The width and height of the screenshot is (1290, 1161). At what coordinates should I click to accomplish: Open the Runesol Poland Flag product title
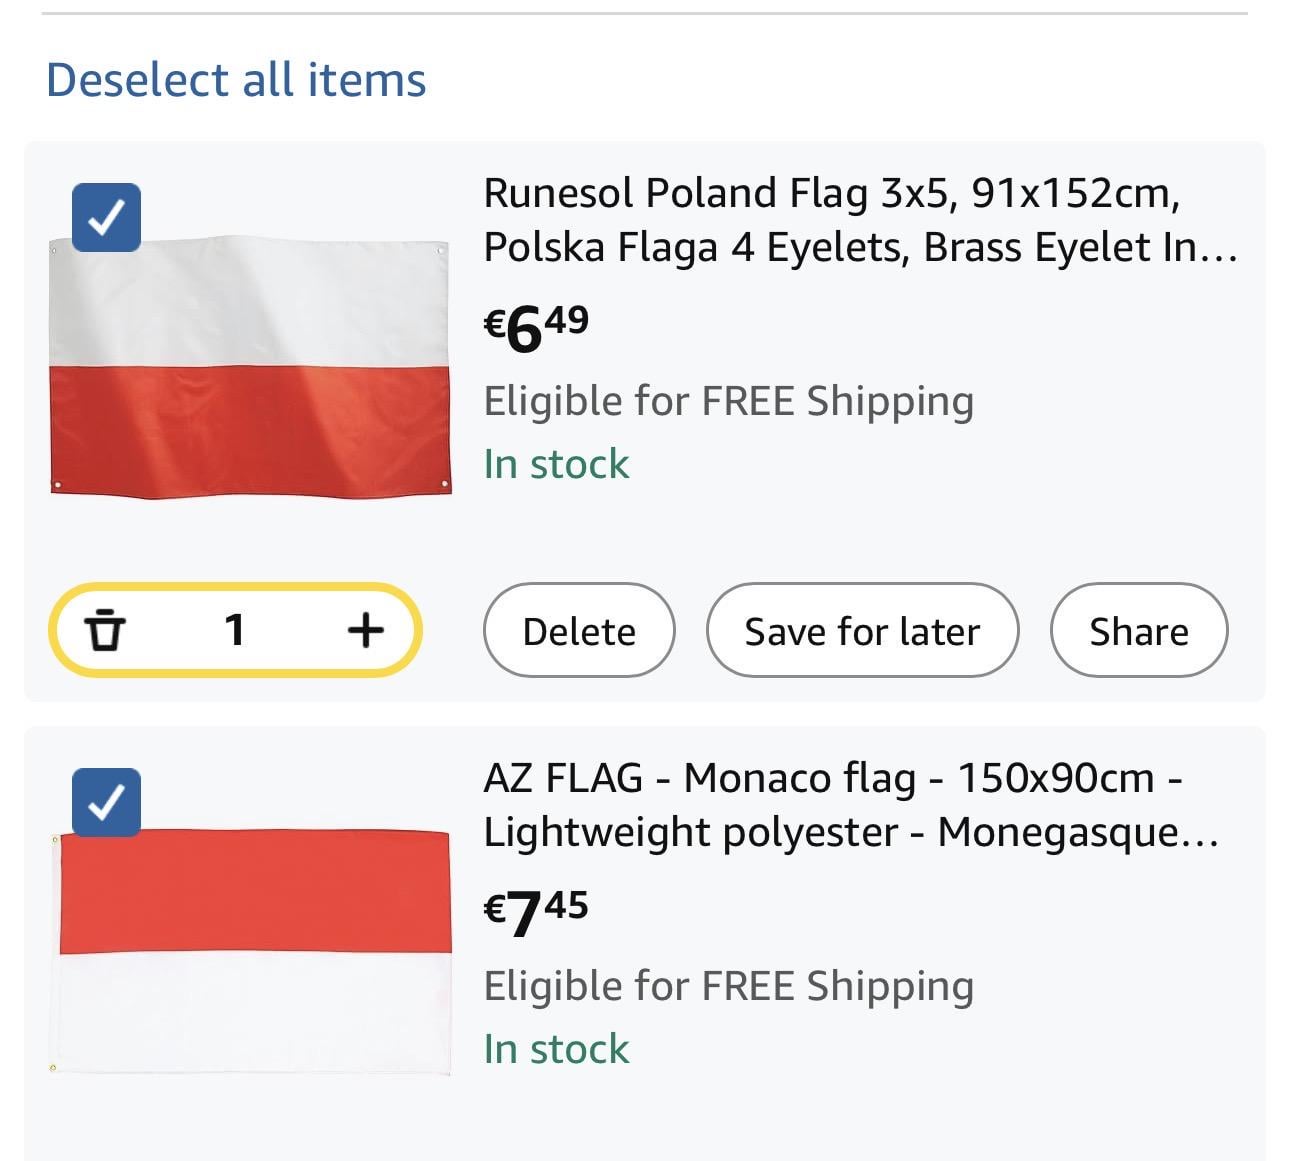(860, 220)
